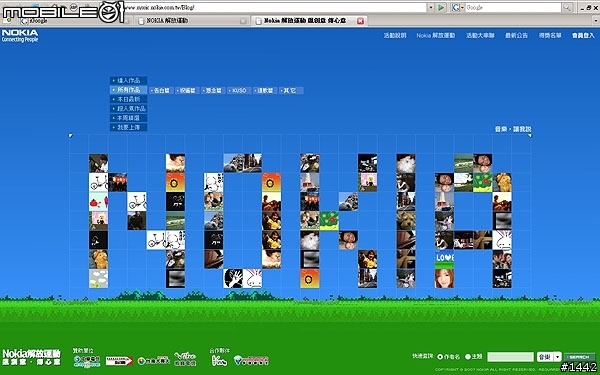Select 所有作品 in the side menu
600x375 pixels.
tap(129, 90)
